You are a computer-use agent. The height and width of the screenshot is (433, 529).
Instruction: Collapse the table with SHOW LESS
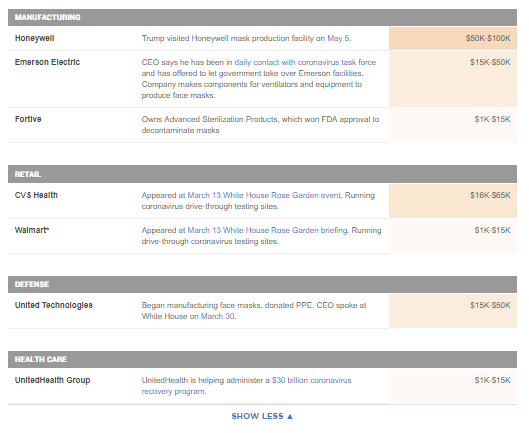[262, 416]
